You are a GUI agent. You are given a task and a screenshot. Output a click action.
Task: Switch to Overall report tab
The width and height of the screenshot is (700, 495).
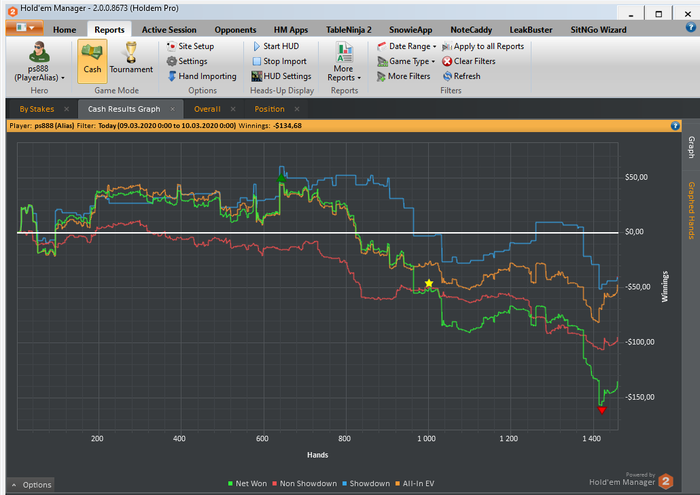(x=207, y=109)
